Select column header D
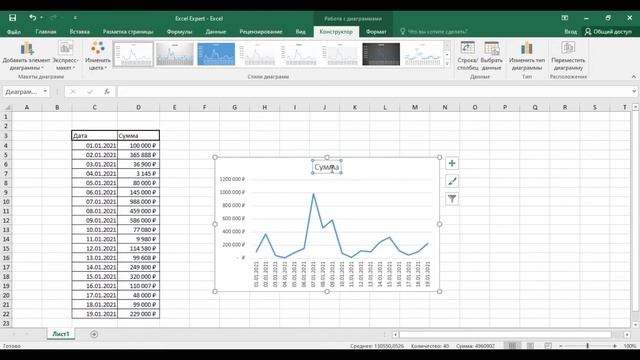 138,107
